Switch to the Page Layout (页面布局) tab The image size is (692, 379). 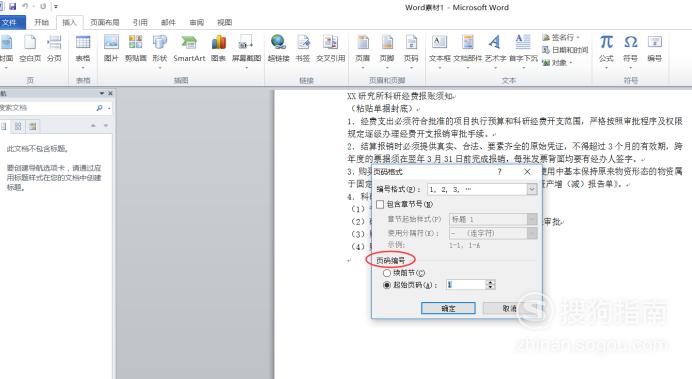105,22
